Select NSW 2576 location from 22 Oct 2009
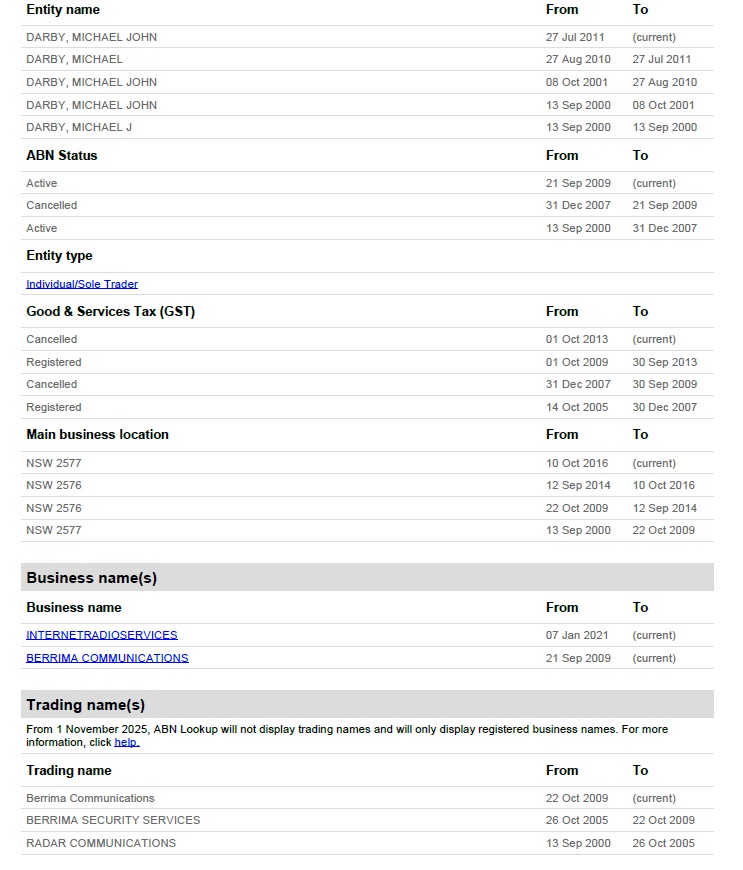This screenshot has height=870, width=743. (367, 508)
